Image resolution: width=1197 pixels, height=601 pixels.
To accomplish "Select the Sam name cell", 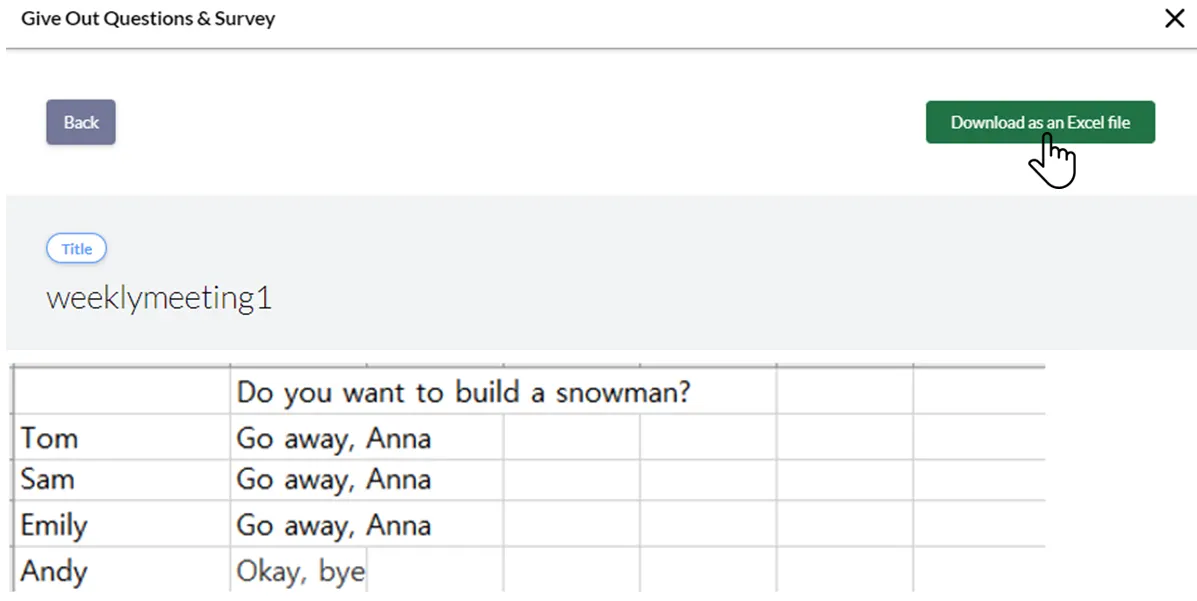I will coord(48,479).
